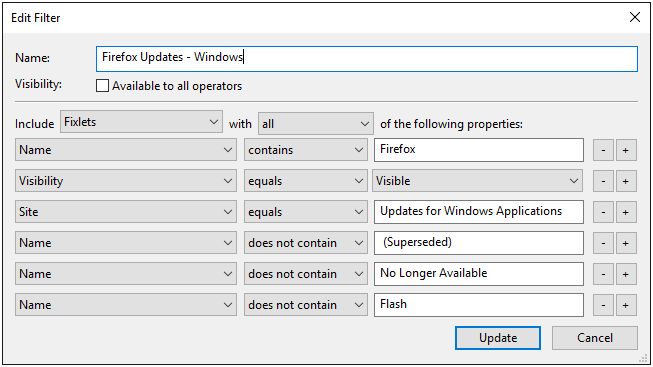Add row after Site condition with plus
Viewport: 653px width, 367px height.
pyautogui.click(x=626, y=212)
